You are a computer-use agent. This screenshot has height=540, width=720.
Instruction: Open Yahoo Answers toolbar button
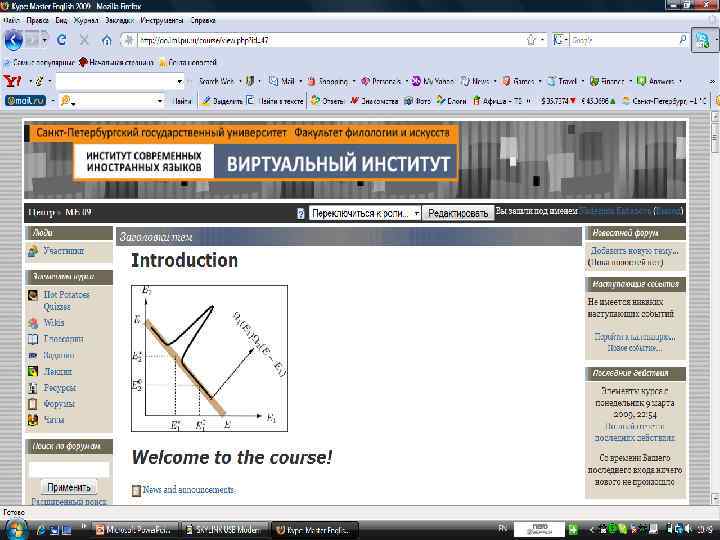coord(656,81)
